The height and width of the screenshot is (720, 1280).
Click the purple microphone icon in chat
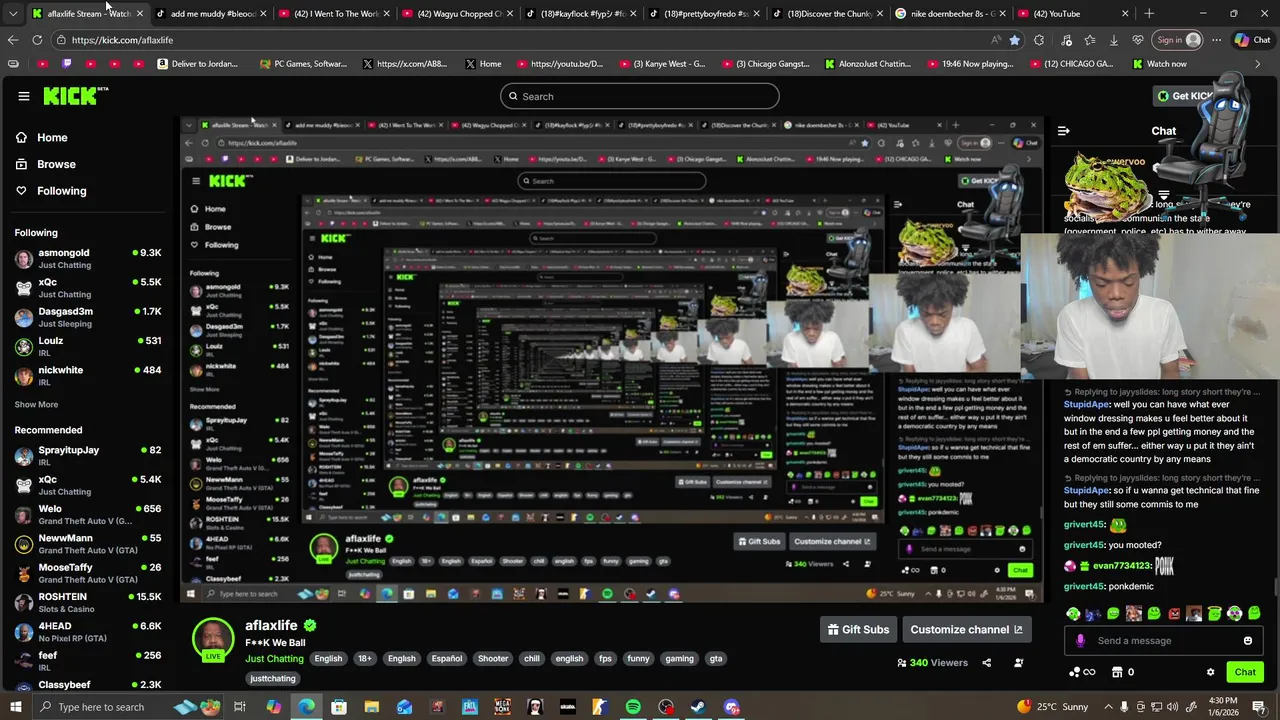1079,641
